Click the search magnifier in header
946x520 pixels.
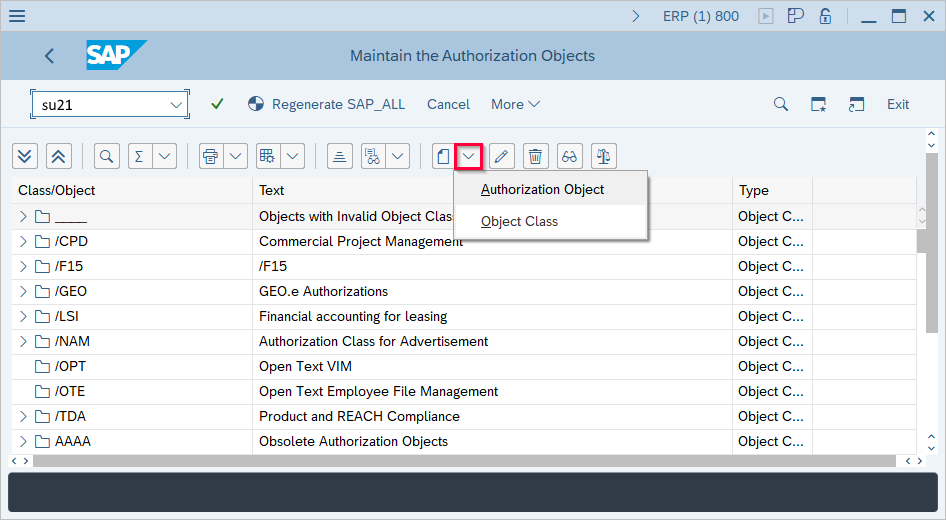click(x=781, y=104)
